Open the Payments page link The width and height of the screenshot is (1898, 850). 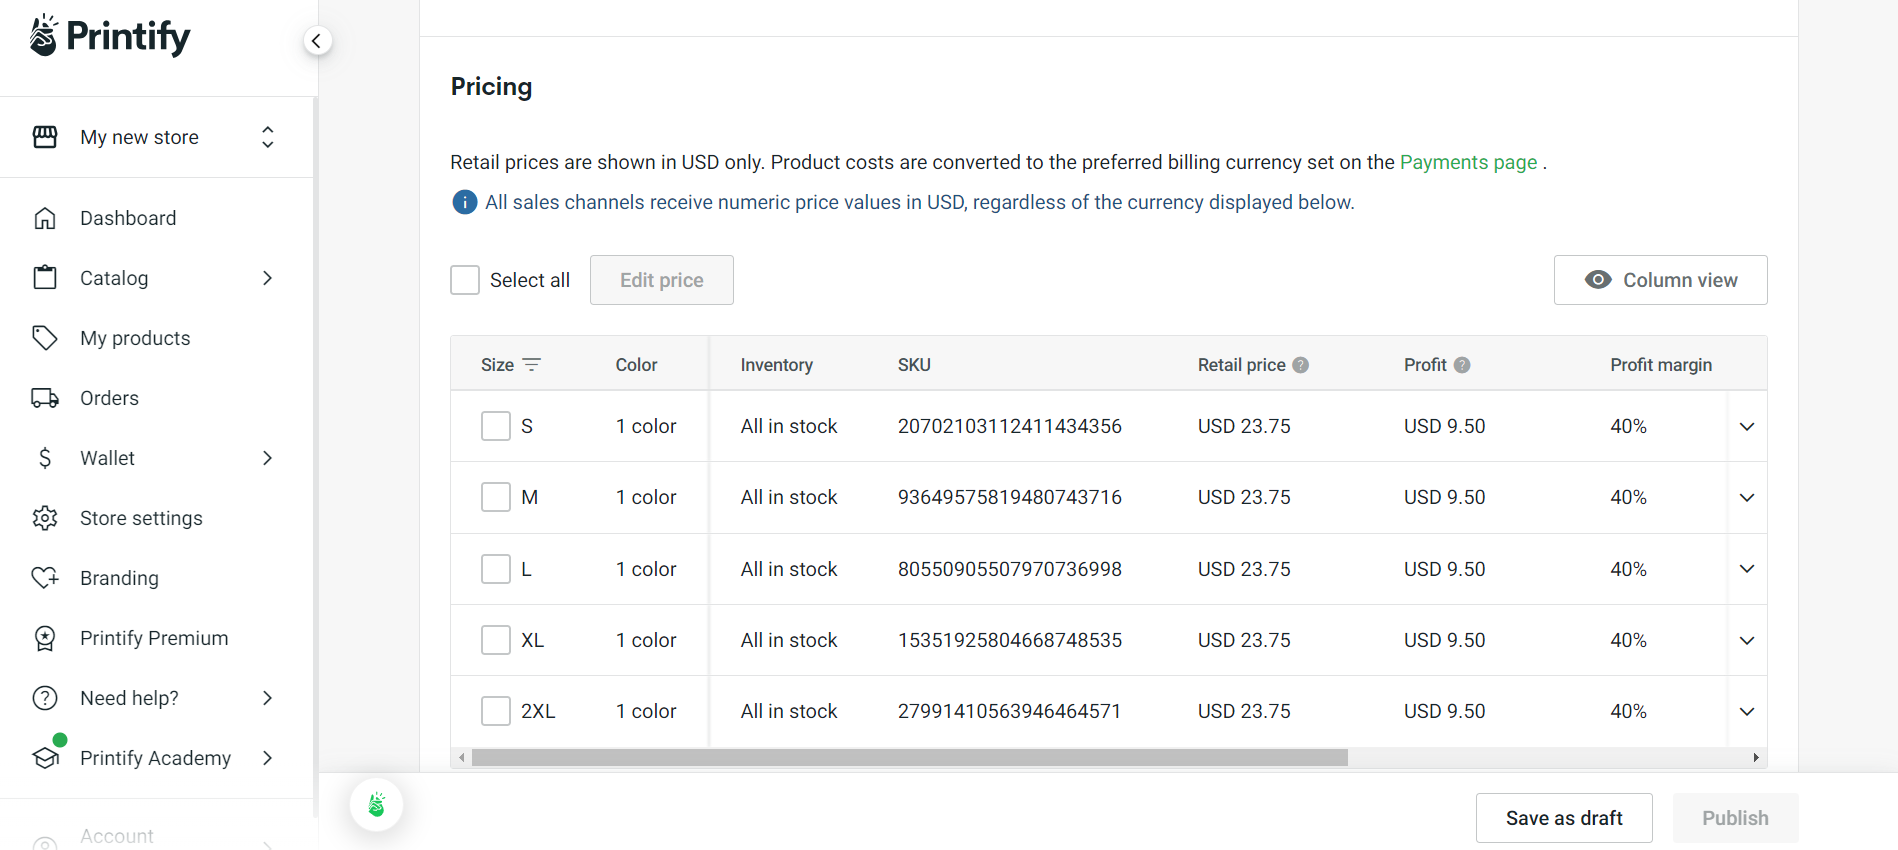[1468, 162]
